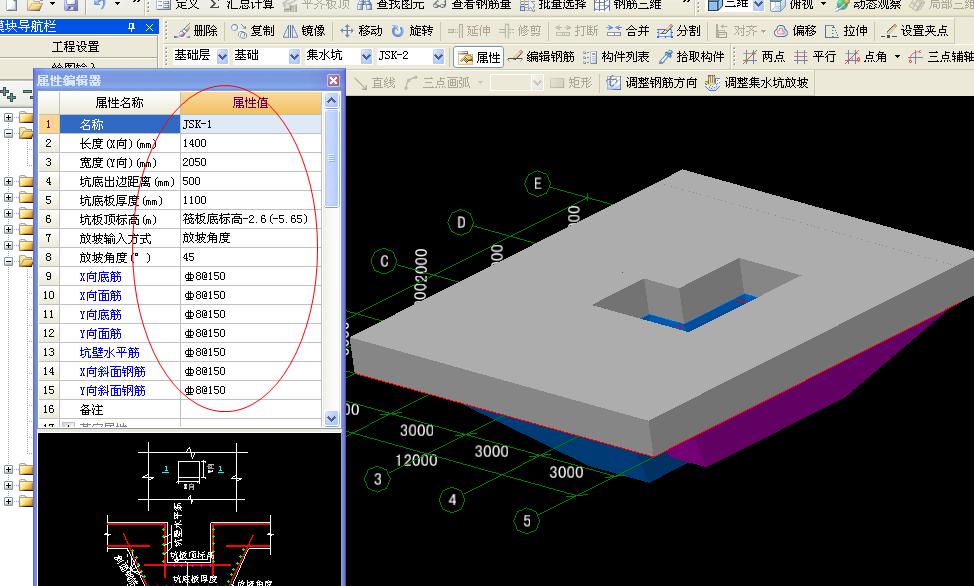974x586 pixels.
Task: Open the 集水坑 component type dropdown
Action: pos(366,57)
